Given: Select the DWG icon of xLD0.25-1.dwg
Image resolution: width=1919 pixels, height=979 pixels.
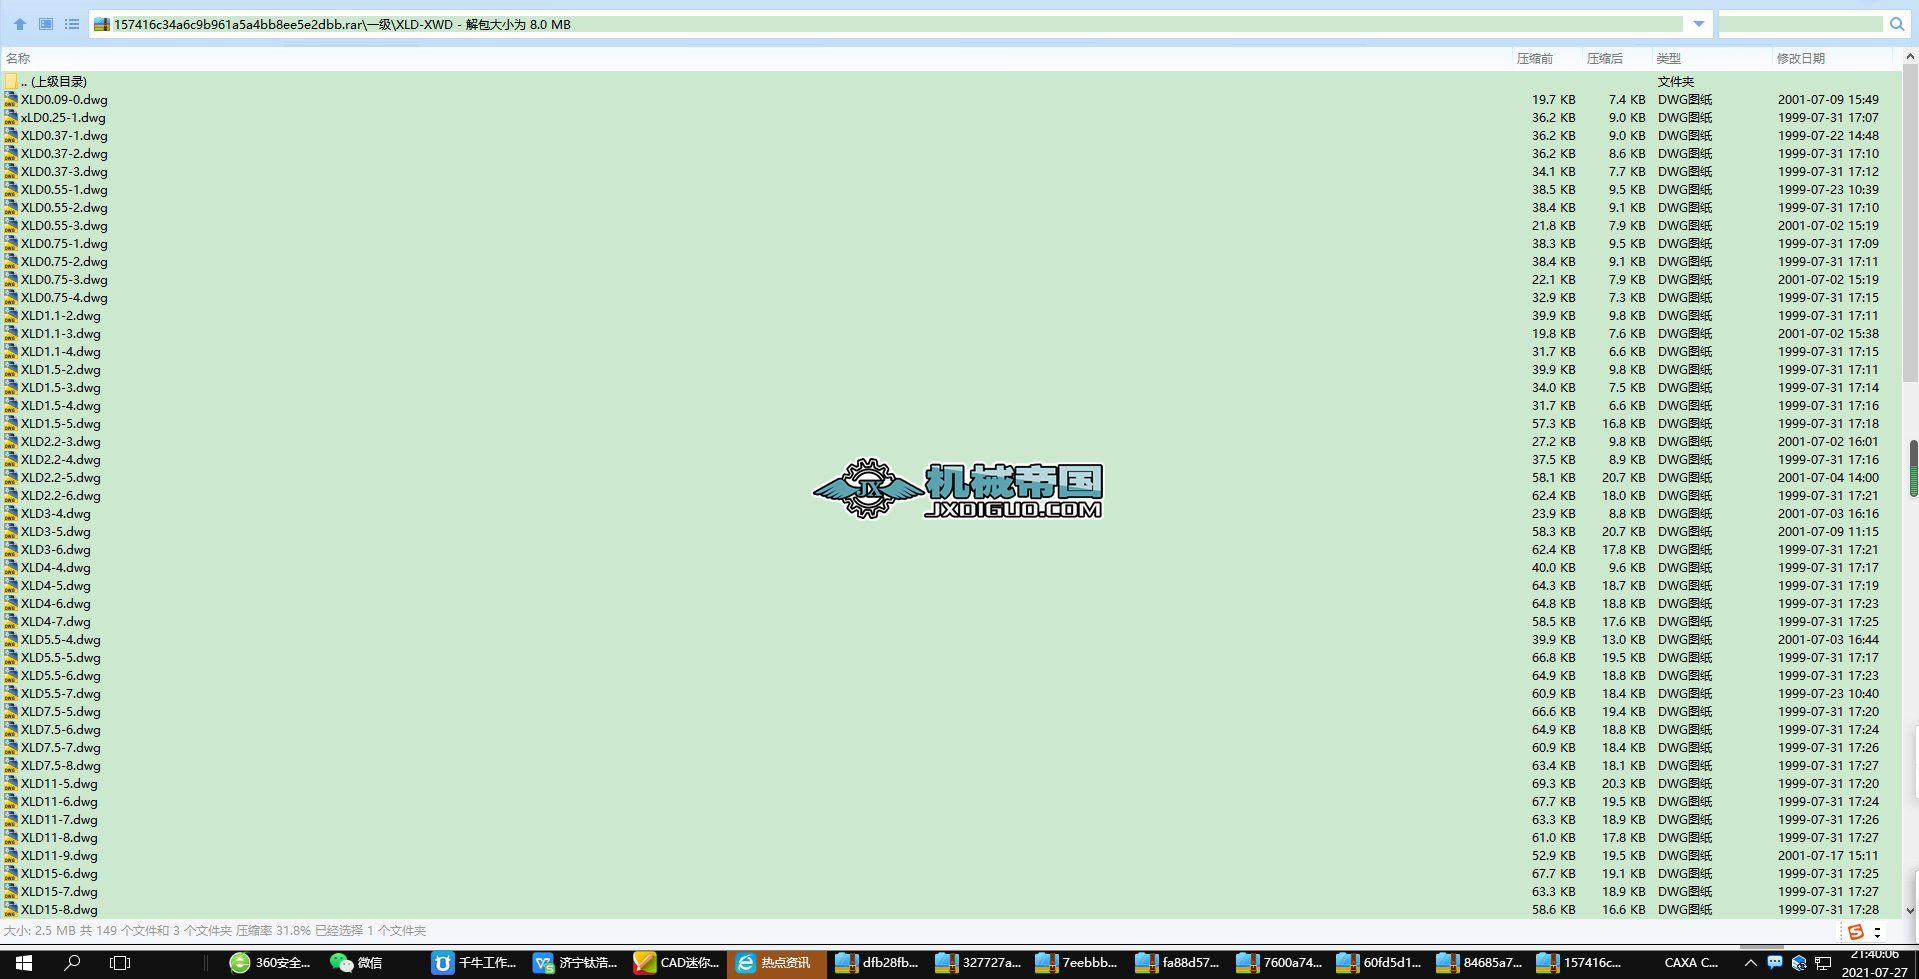Looking at the screenshot, I should coord(11,117).
